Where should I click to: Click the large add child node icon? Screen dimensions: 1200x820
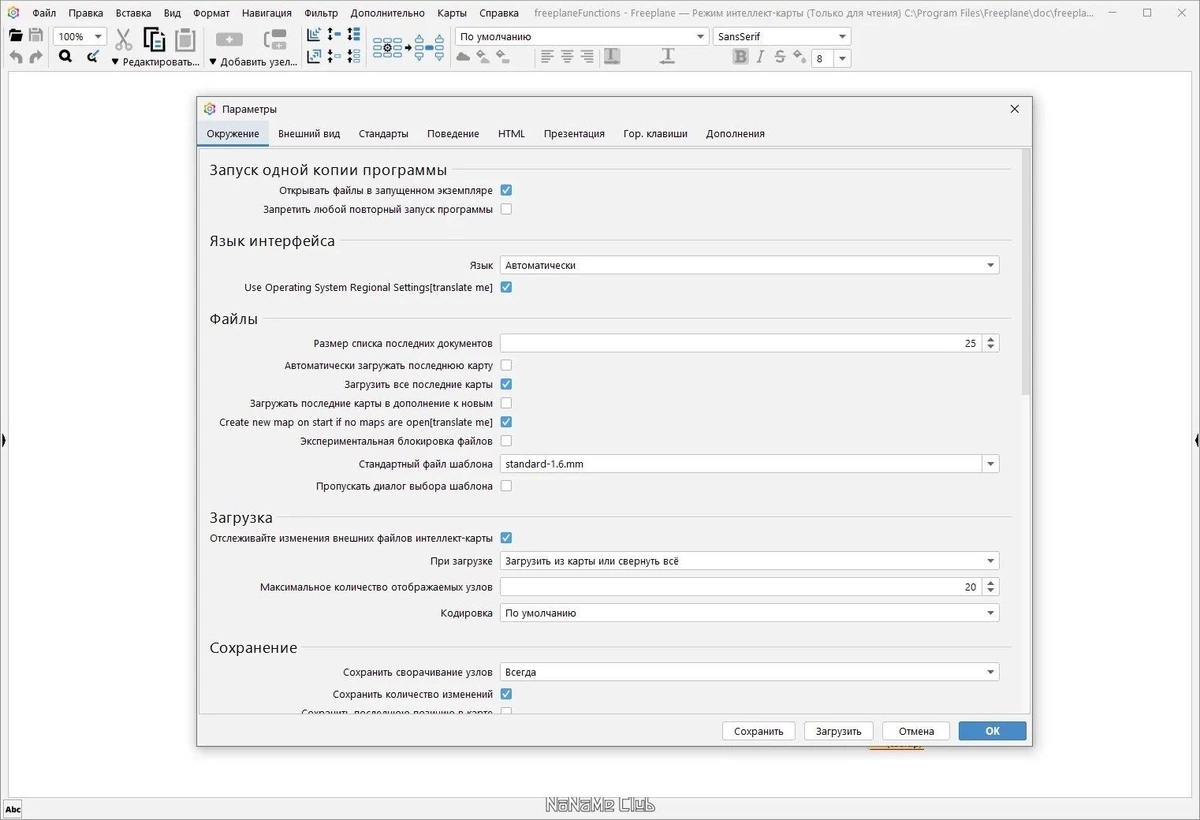coord(229,40)
